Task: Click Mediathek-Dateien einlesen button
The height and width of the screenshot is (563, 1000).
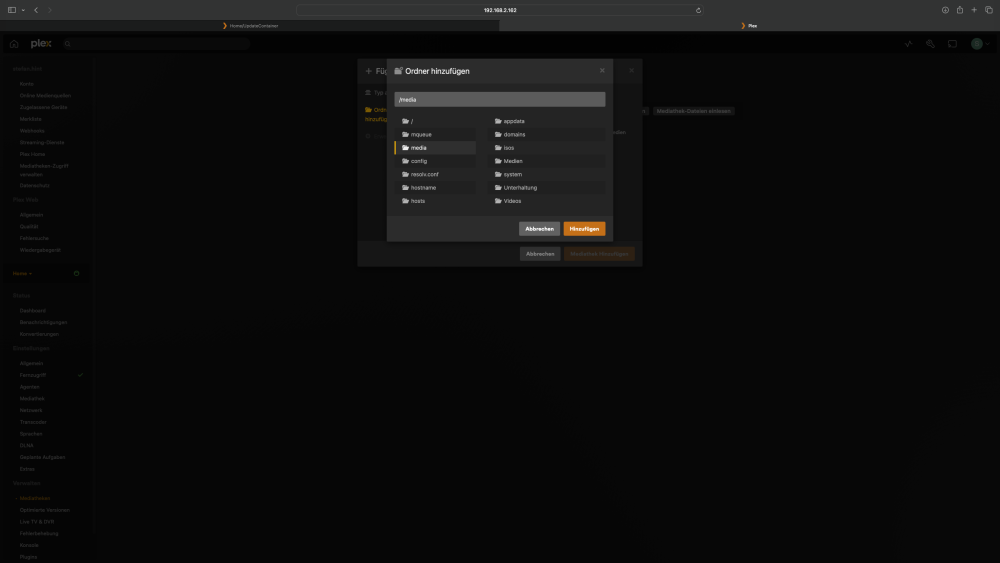Action: [x=693, y=111]
